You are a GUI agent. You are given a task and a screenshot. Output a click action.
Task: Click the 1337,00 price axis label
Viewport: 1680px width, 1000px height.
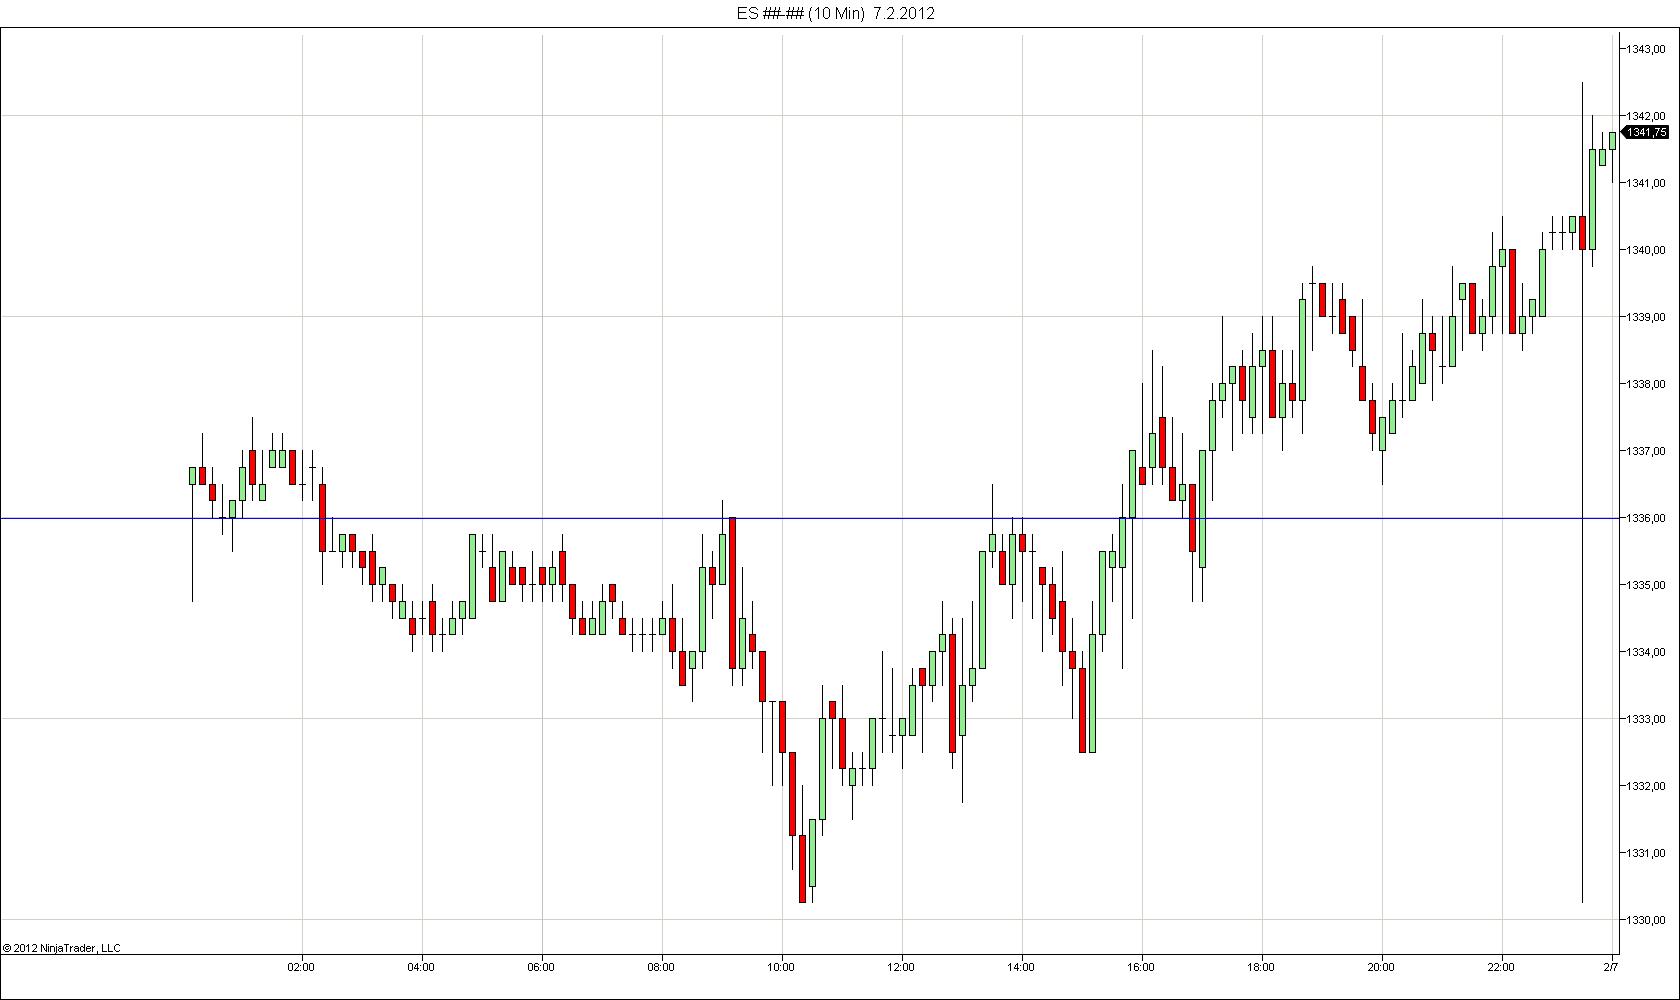pos(1646,451)
